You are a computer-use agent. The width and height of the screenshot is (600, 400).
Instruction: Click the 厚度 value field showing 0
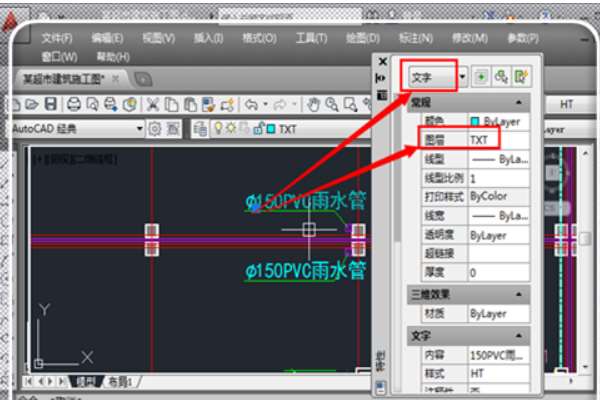(x=499, y=273)
